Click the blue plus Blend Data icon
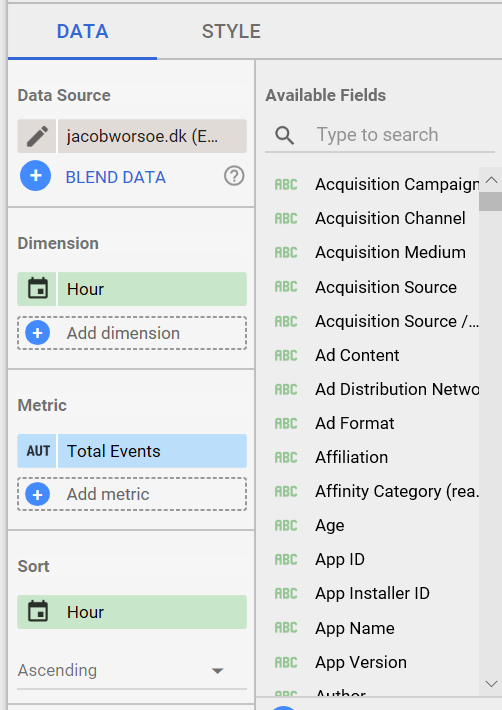The height and width of the screenshot is (710, 502). click(36, 176)
